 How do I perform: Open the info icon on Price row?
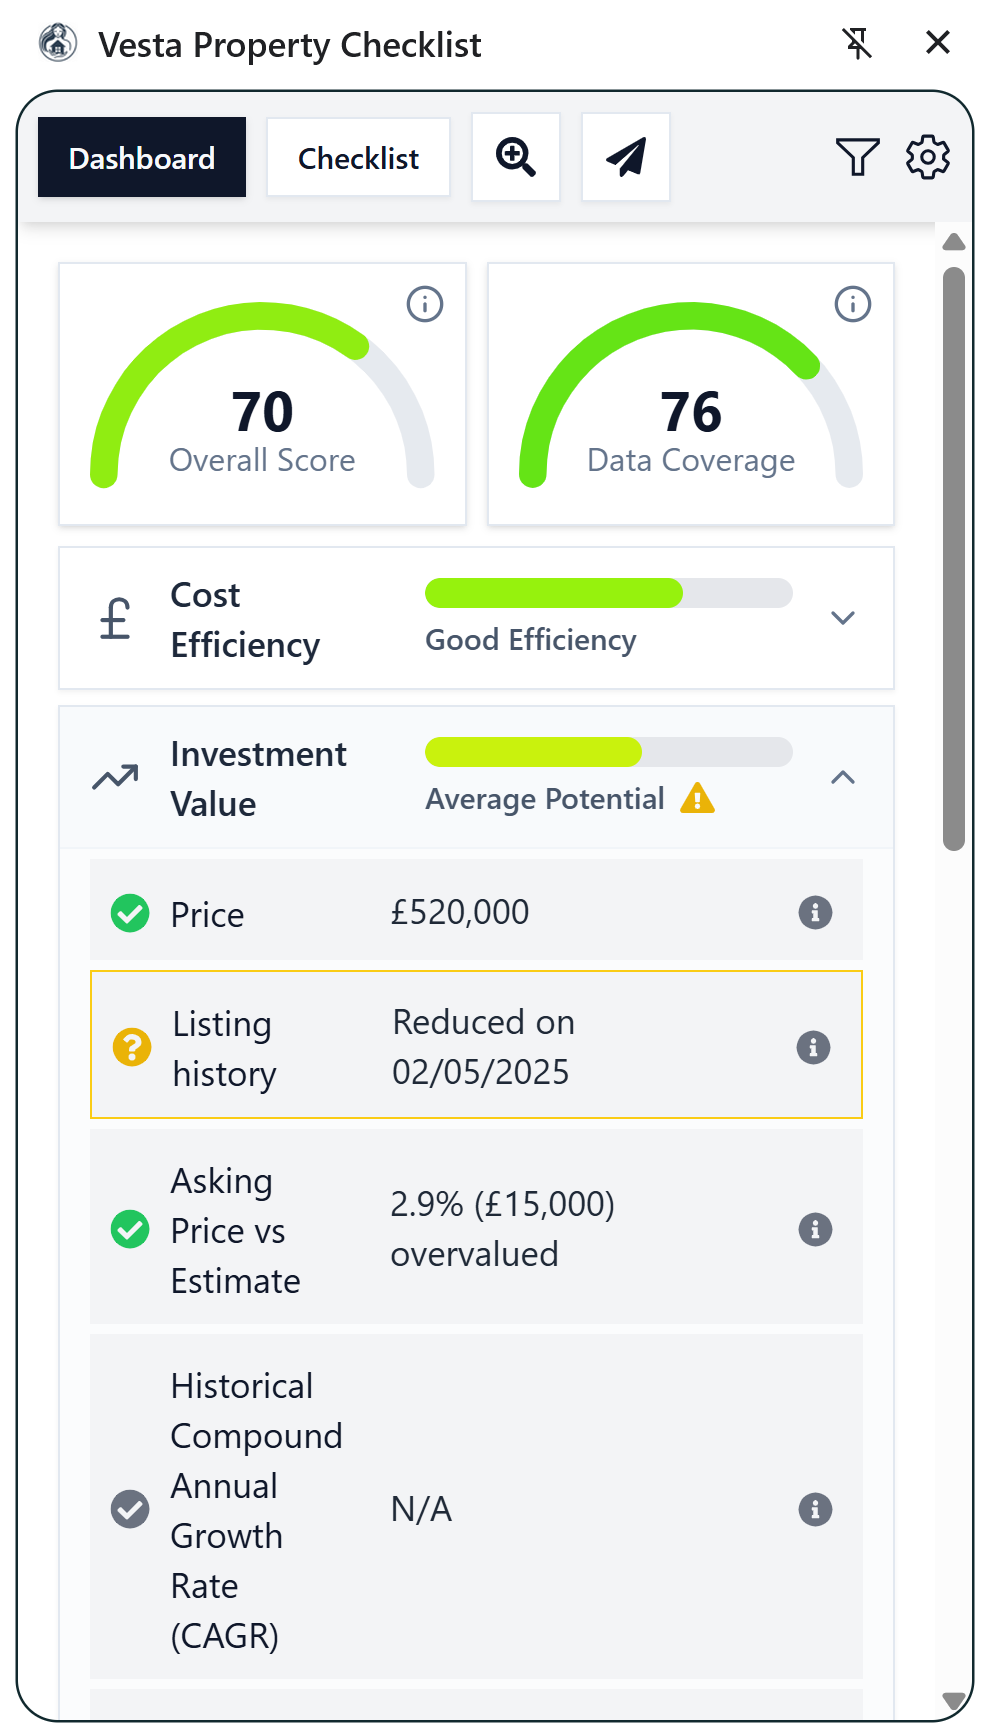(x=815, y=912)
